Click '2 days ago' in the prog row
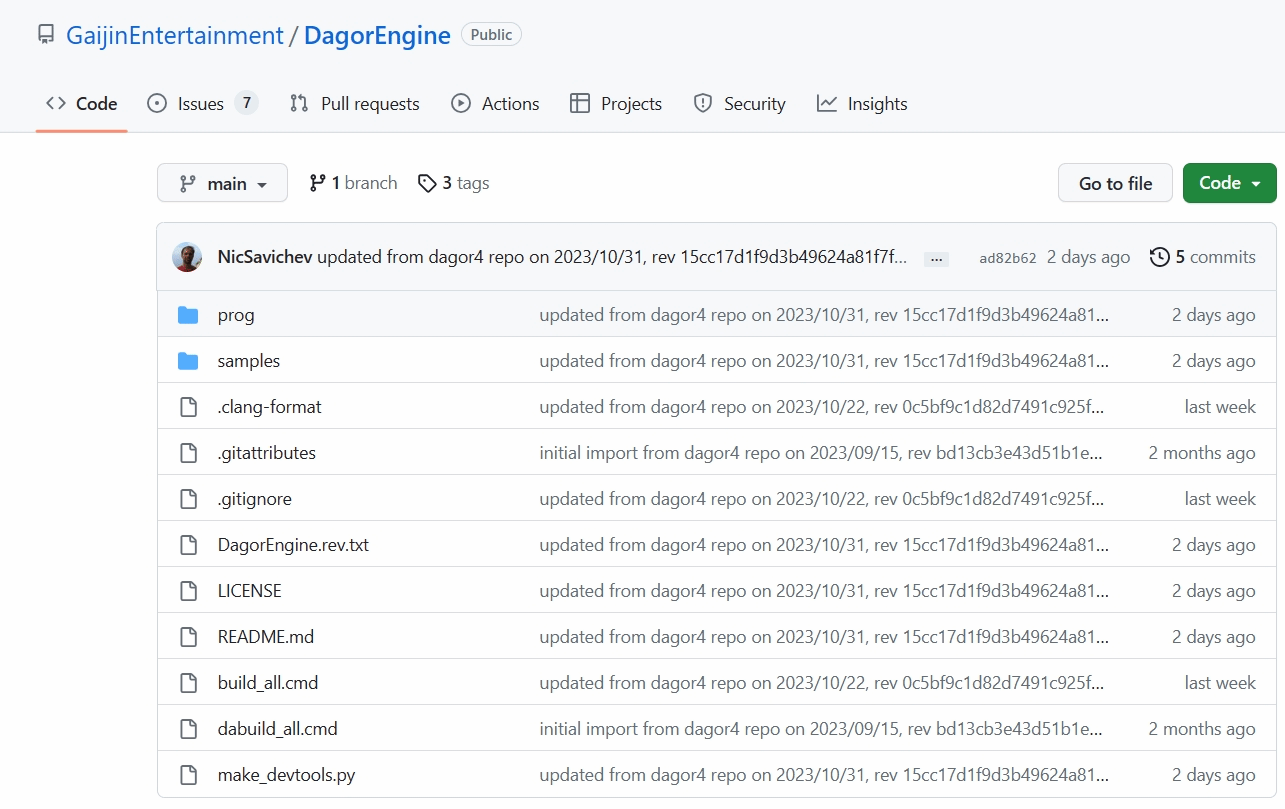This screenshot has width=1285, height=809. (1214, 315)
